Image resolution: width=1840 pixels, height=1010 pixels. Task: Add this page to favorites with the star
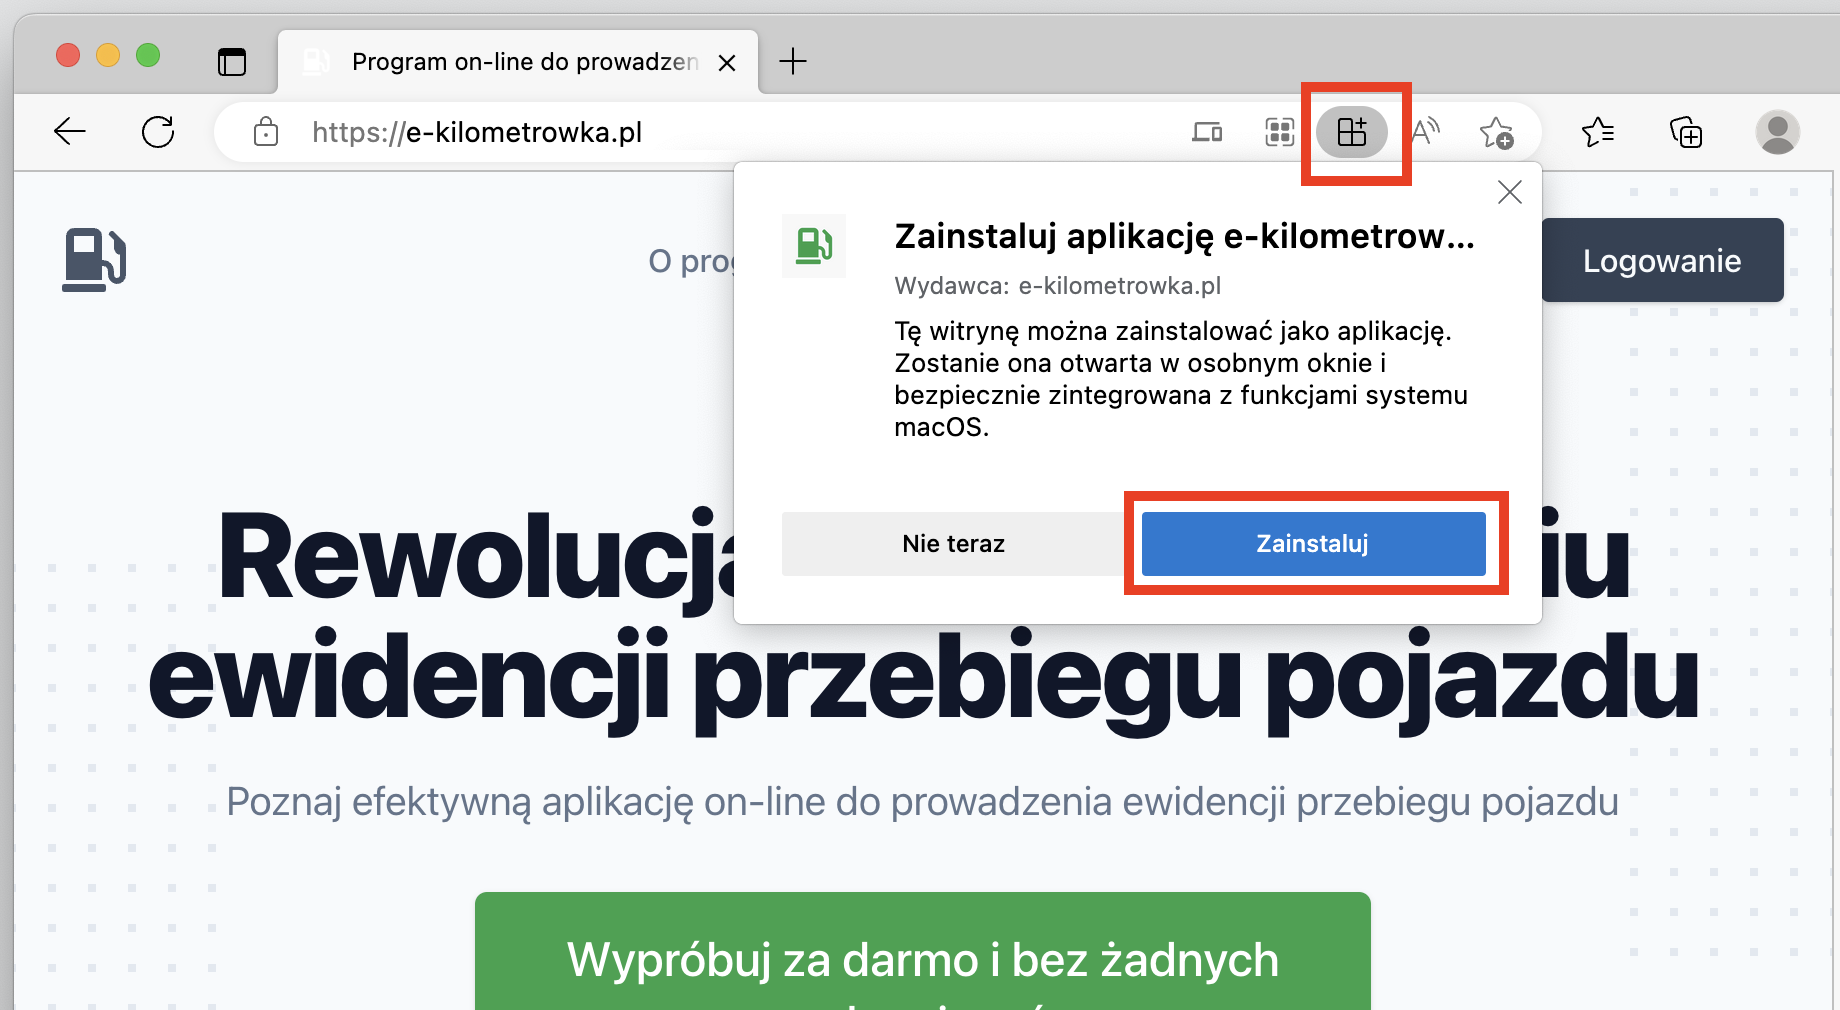(1497, 131)
